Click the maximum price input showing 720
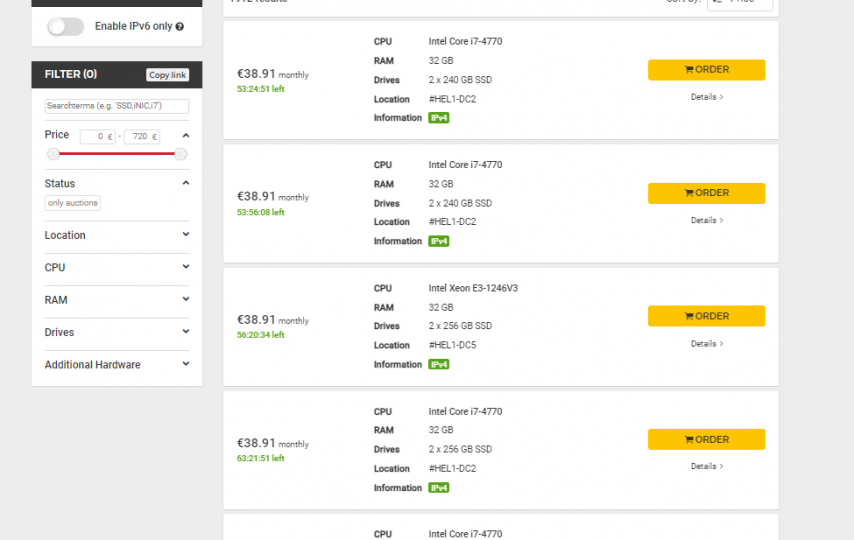This screenshot has height=540, width=854. pyautogui.click(x=142, y=136)
